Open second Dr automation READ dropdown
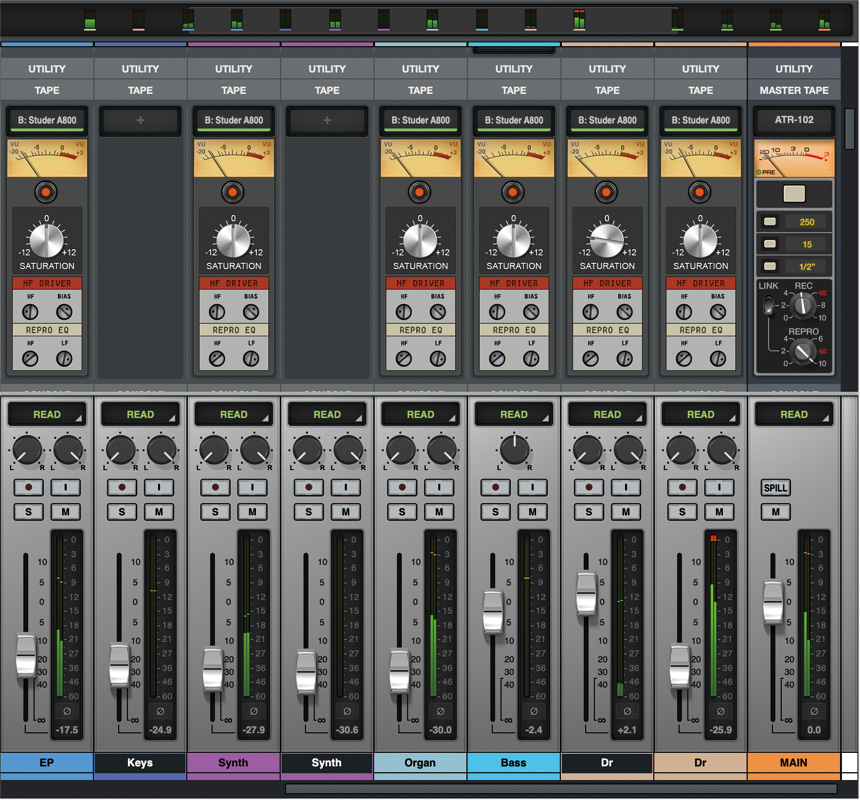 tap(700, 415)
